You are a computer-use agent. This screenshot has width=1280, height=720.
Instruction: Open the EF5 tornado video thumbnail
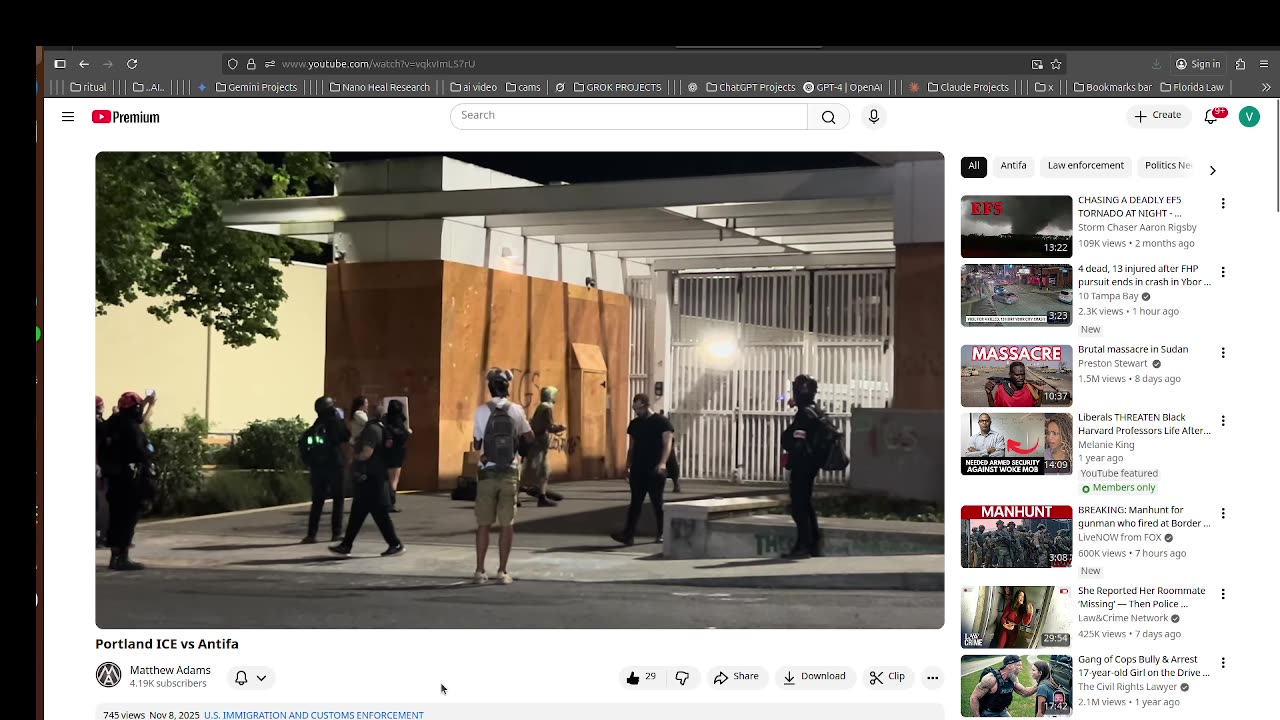click(1016, 226)
